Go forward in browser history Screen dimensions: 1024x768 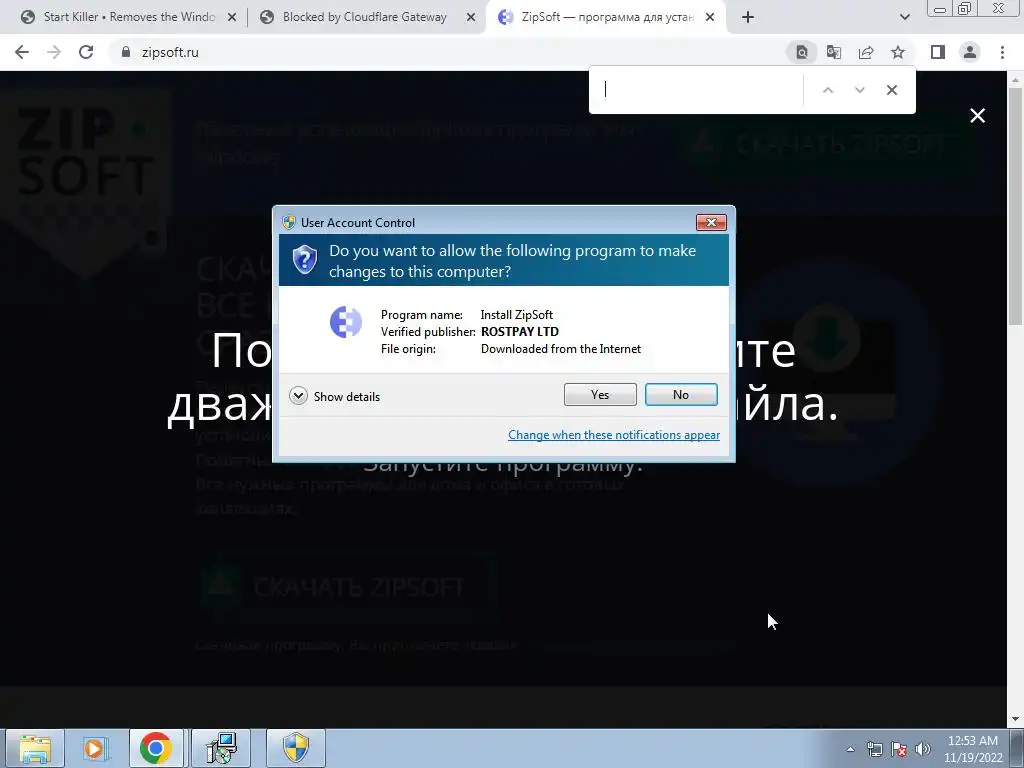tap(54, 52)
